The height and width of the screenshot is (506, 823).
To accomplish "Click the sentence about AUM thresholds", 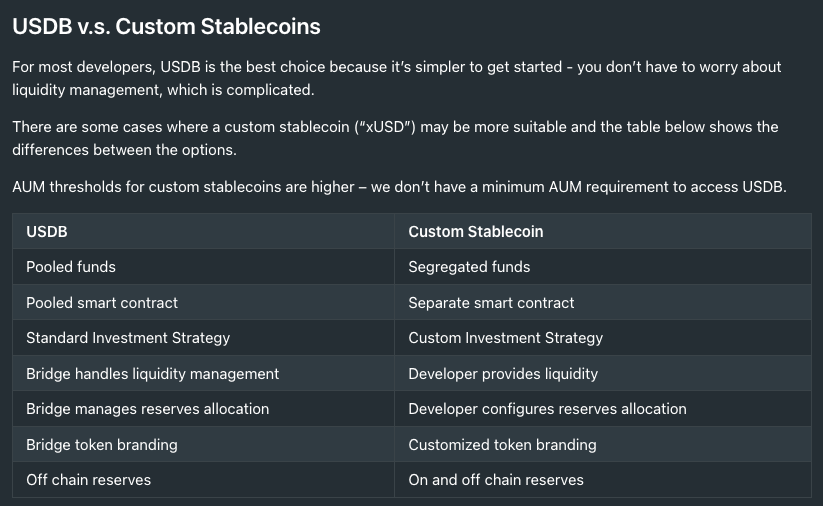I will [x=399, y=187].
